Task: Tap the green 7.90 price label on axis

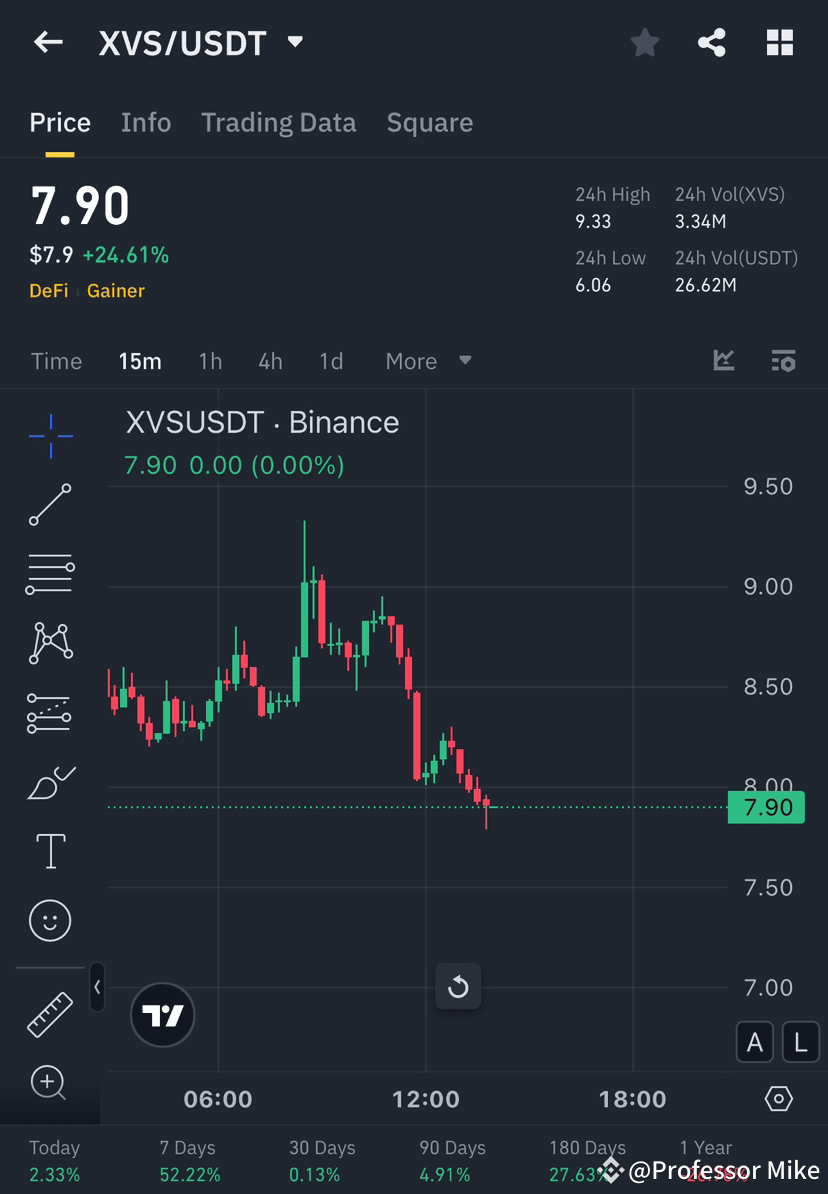Action: (x=766, y=807)
